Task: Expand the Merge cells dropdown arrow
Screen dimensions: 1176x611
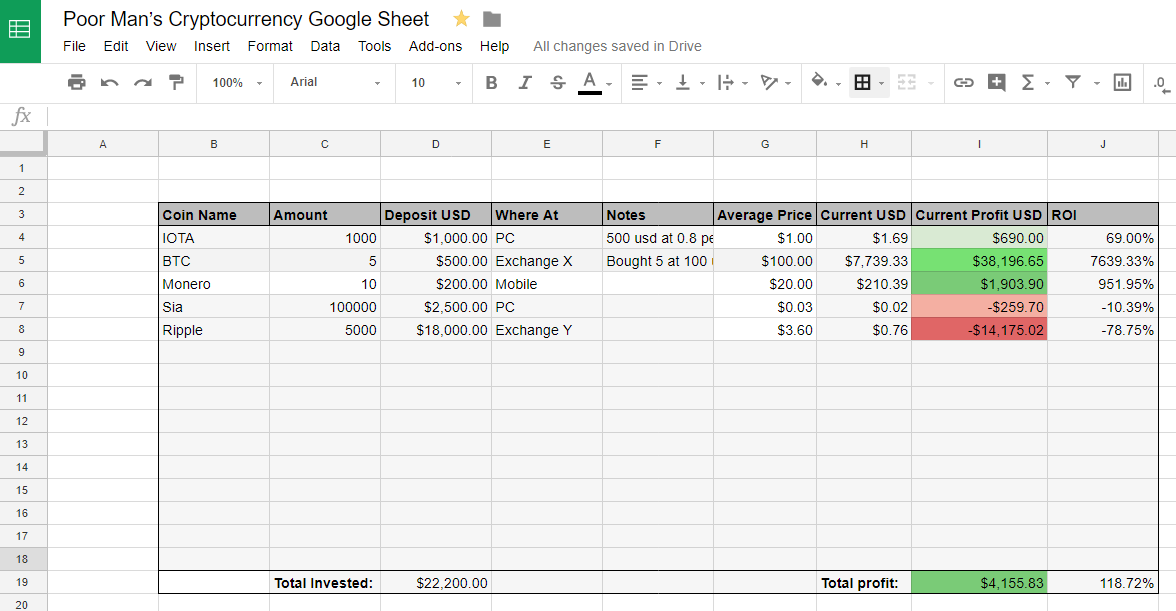Action: pos(931,83)
